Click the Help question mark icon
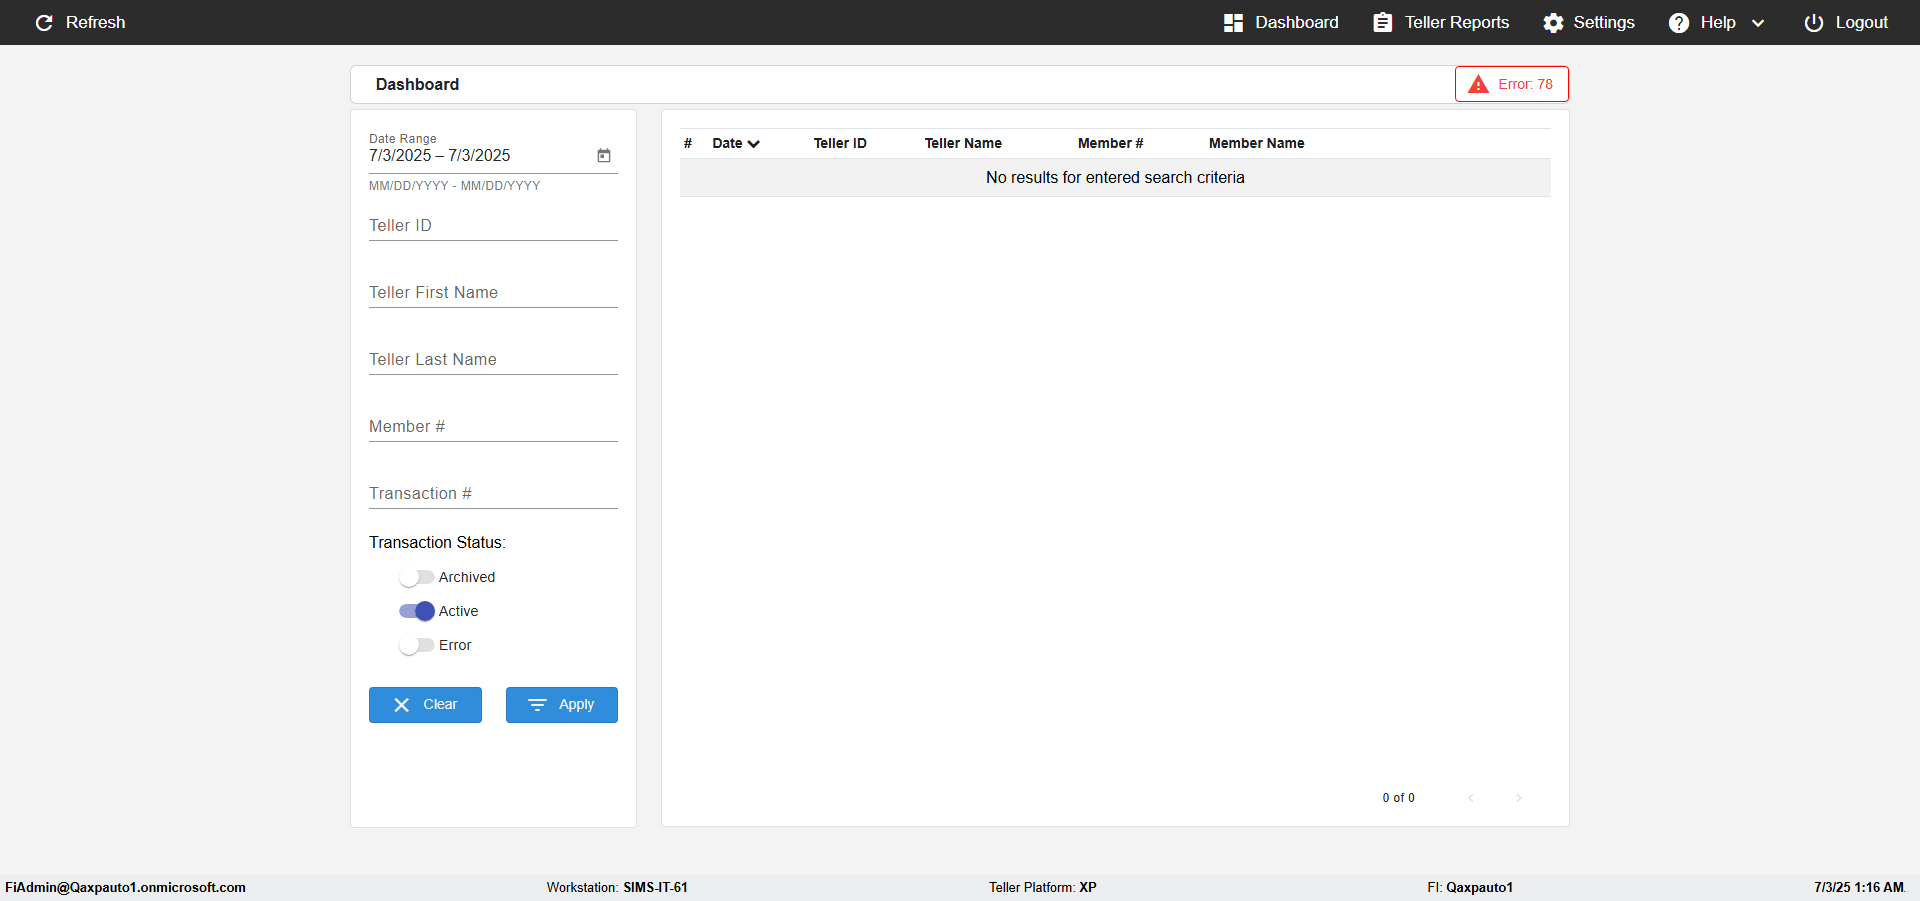This screenshot has width=1920, height=901. (1679, 22)
